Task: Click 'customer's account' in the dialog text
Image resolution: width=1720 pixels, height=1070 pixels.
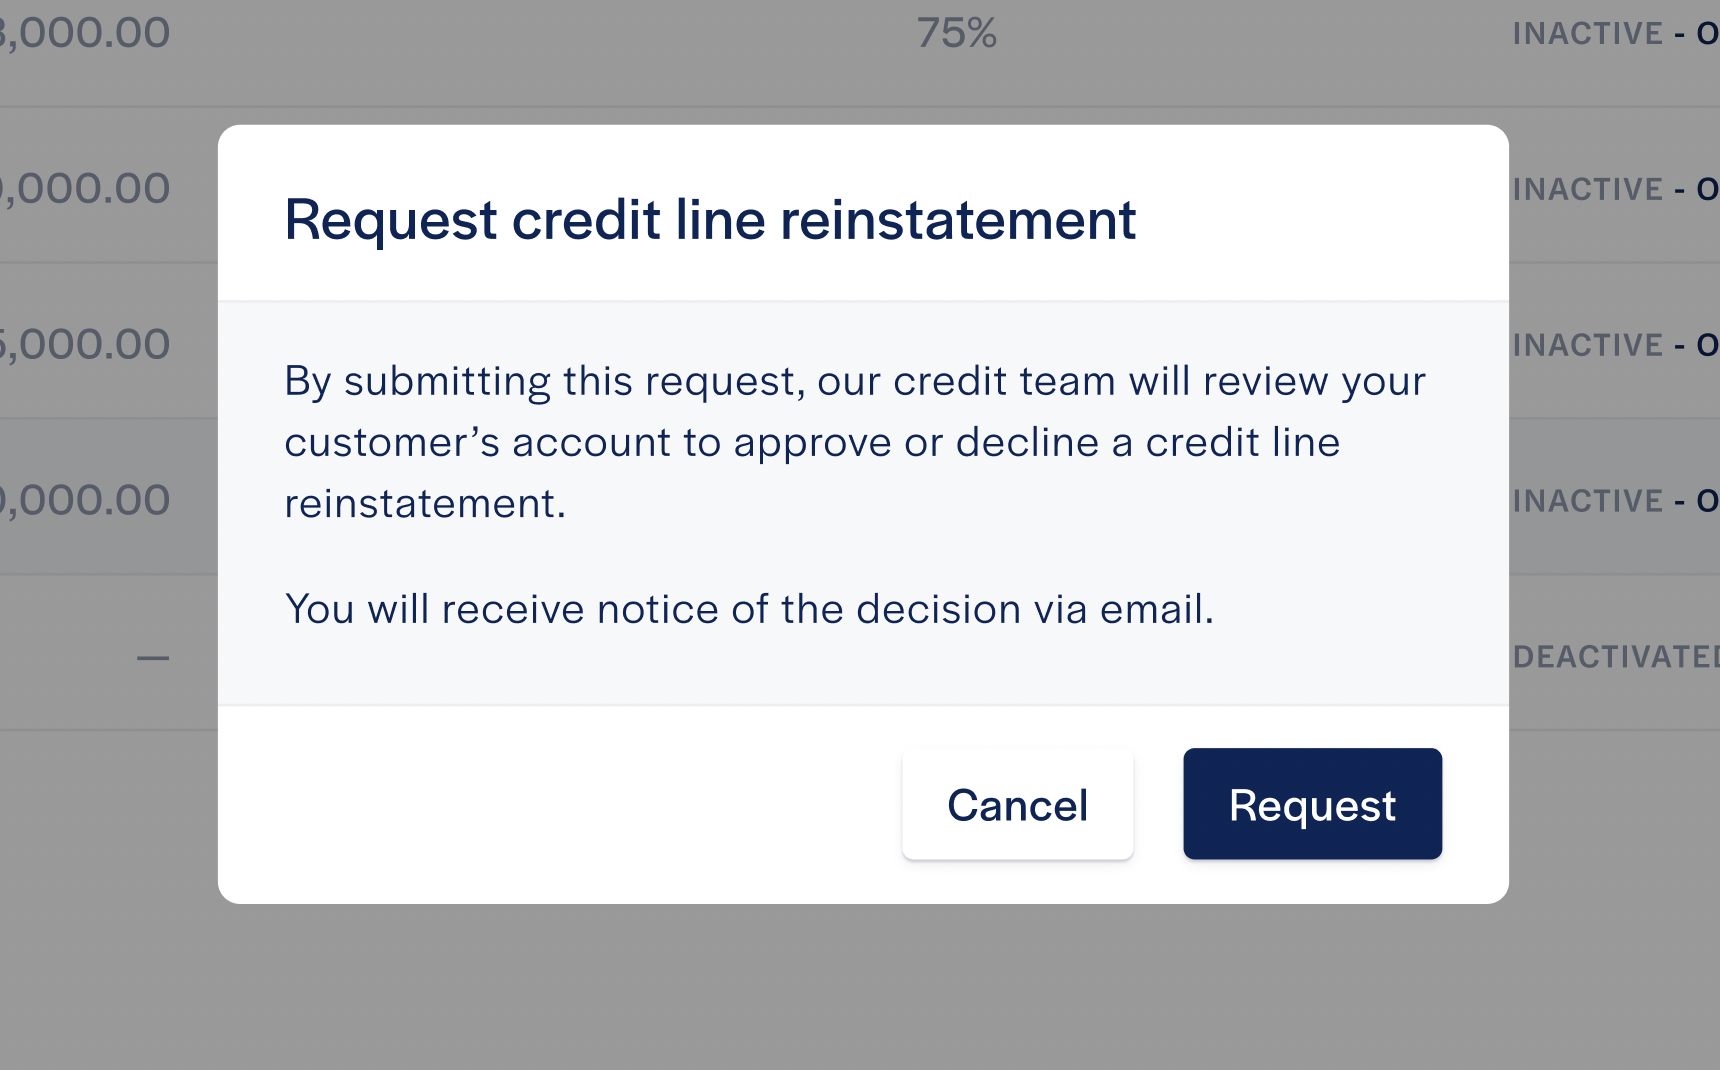Action: [477, 443]
